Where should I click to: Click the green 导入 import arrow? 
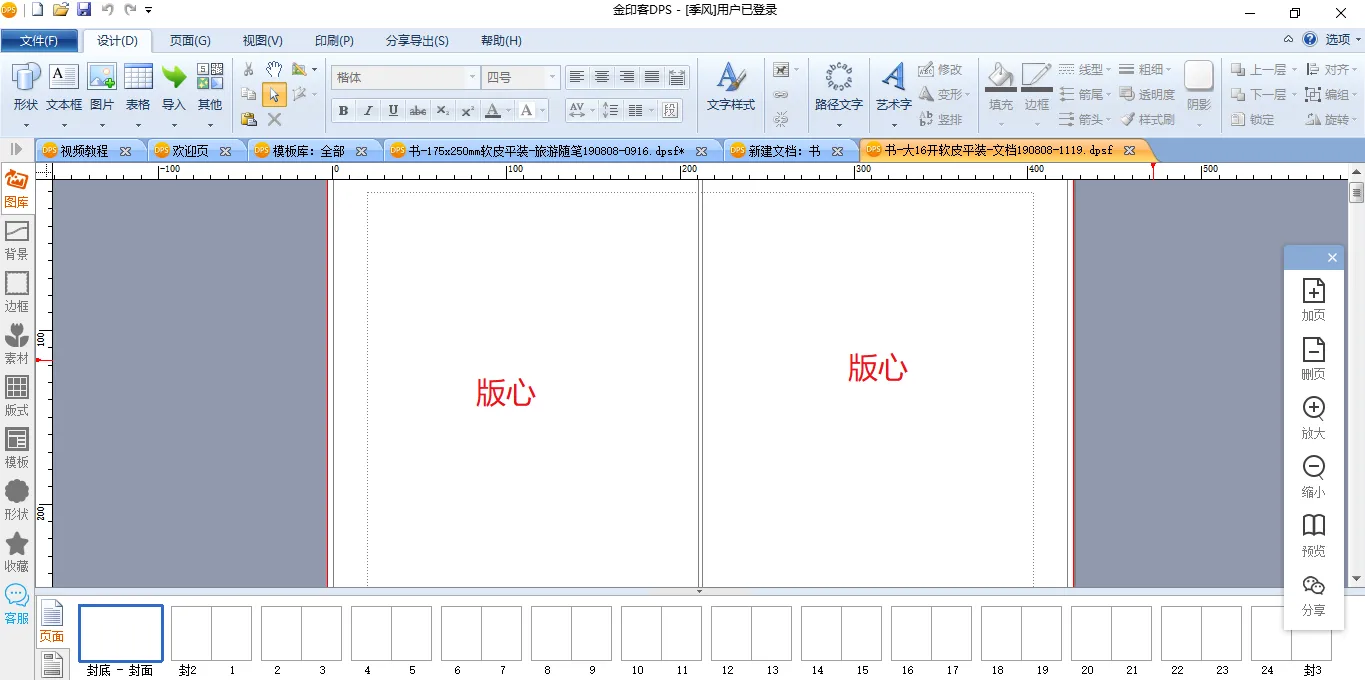(174, 77)
